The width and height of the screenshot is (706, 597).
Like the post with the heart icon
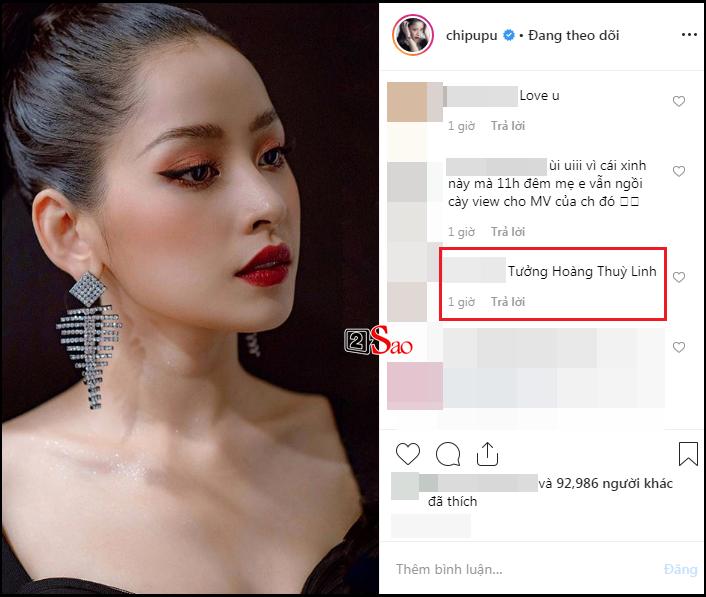click(x=407, y=453)
